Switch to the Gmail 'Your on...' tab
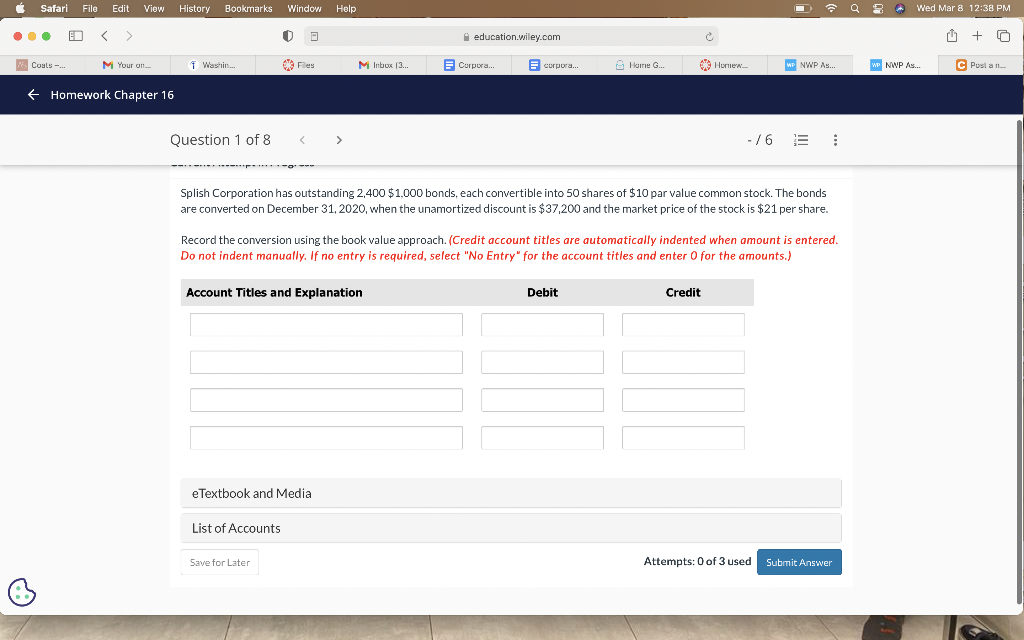This screenshot has height=640, width=1024. pos(127,65)
